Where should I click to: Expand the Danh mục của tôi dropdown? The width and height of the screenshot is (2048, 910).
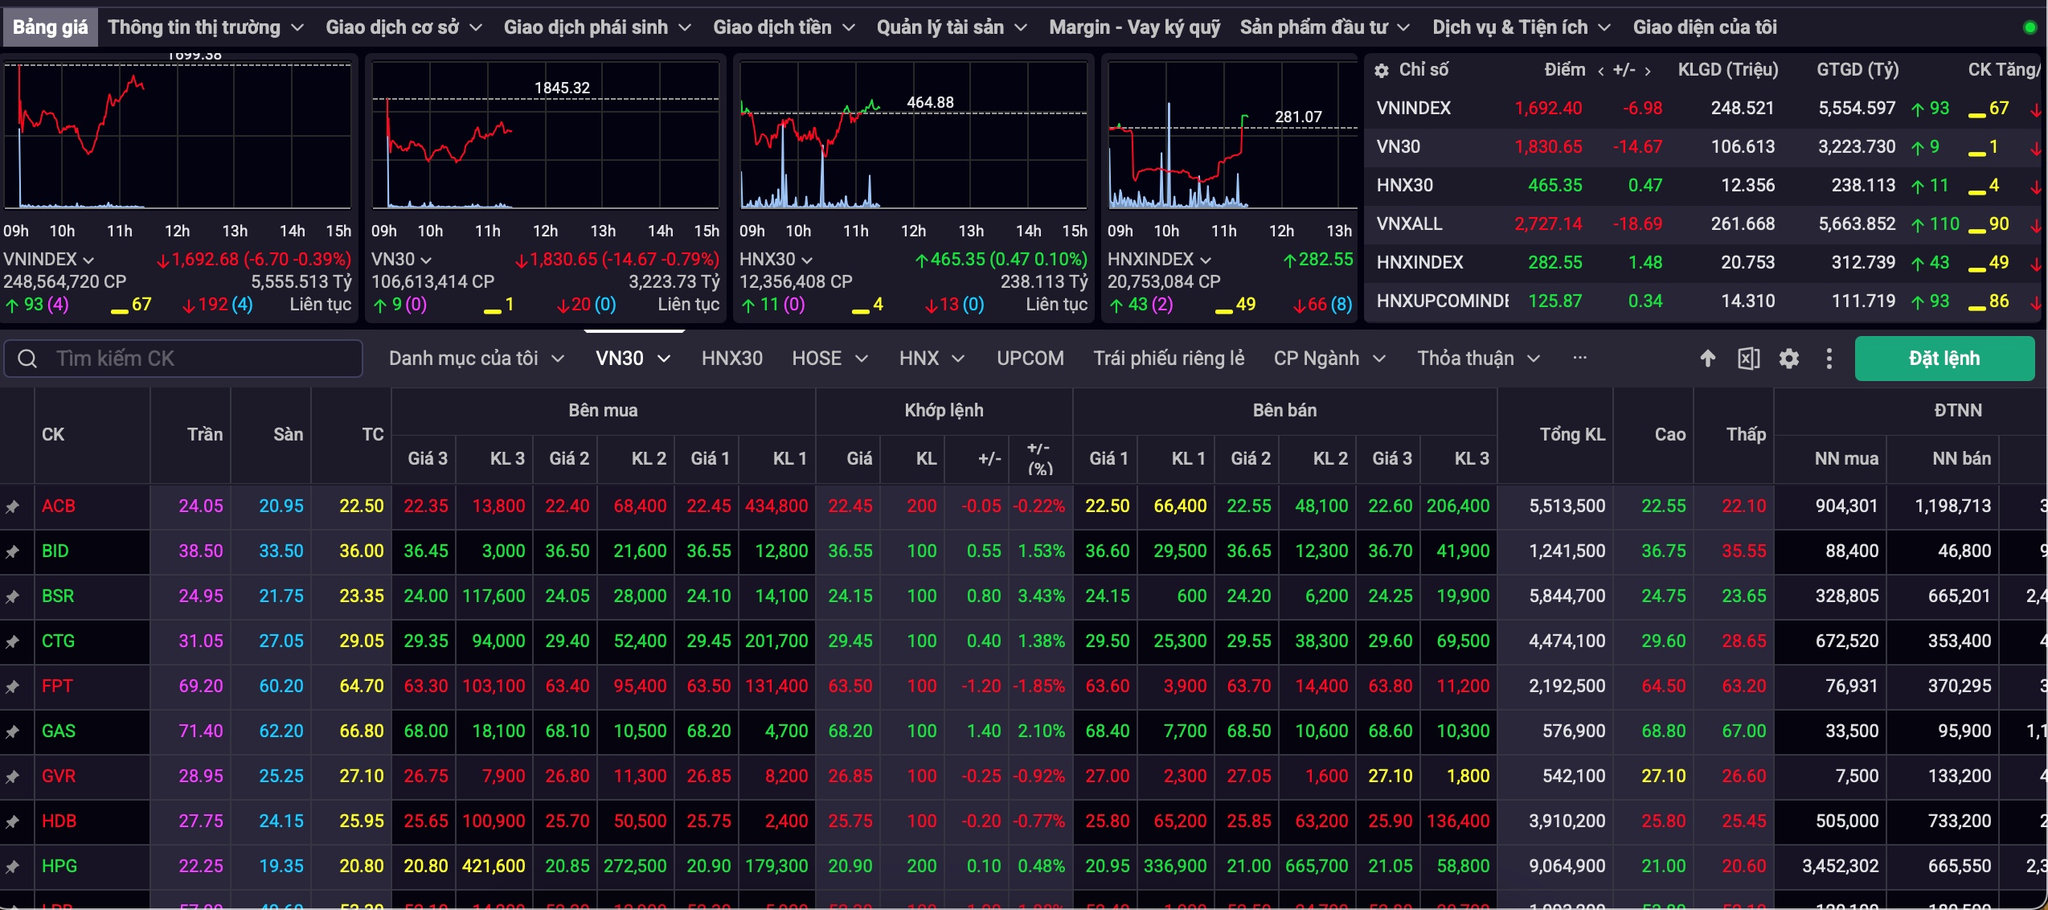(x=476, y=358)
